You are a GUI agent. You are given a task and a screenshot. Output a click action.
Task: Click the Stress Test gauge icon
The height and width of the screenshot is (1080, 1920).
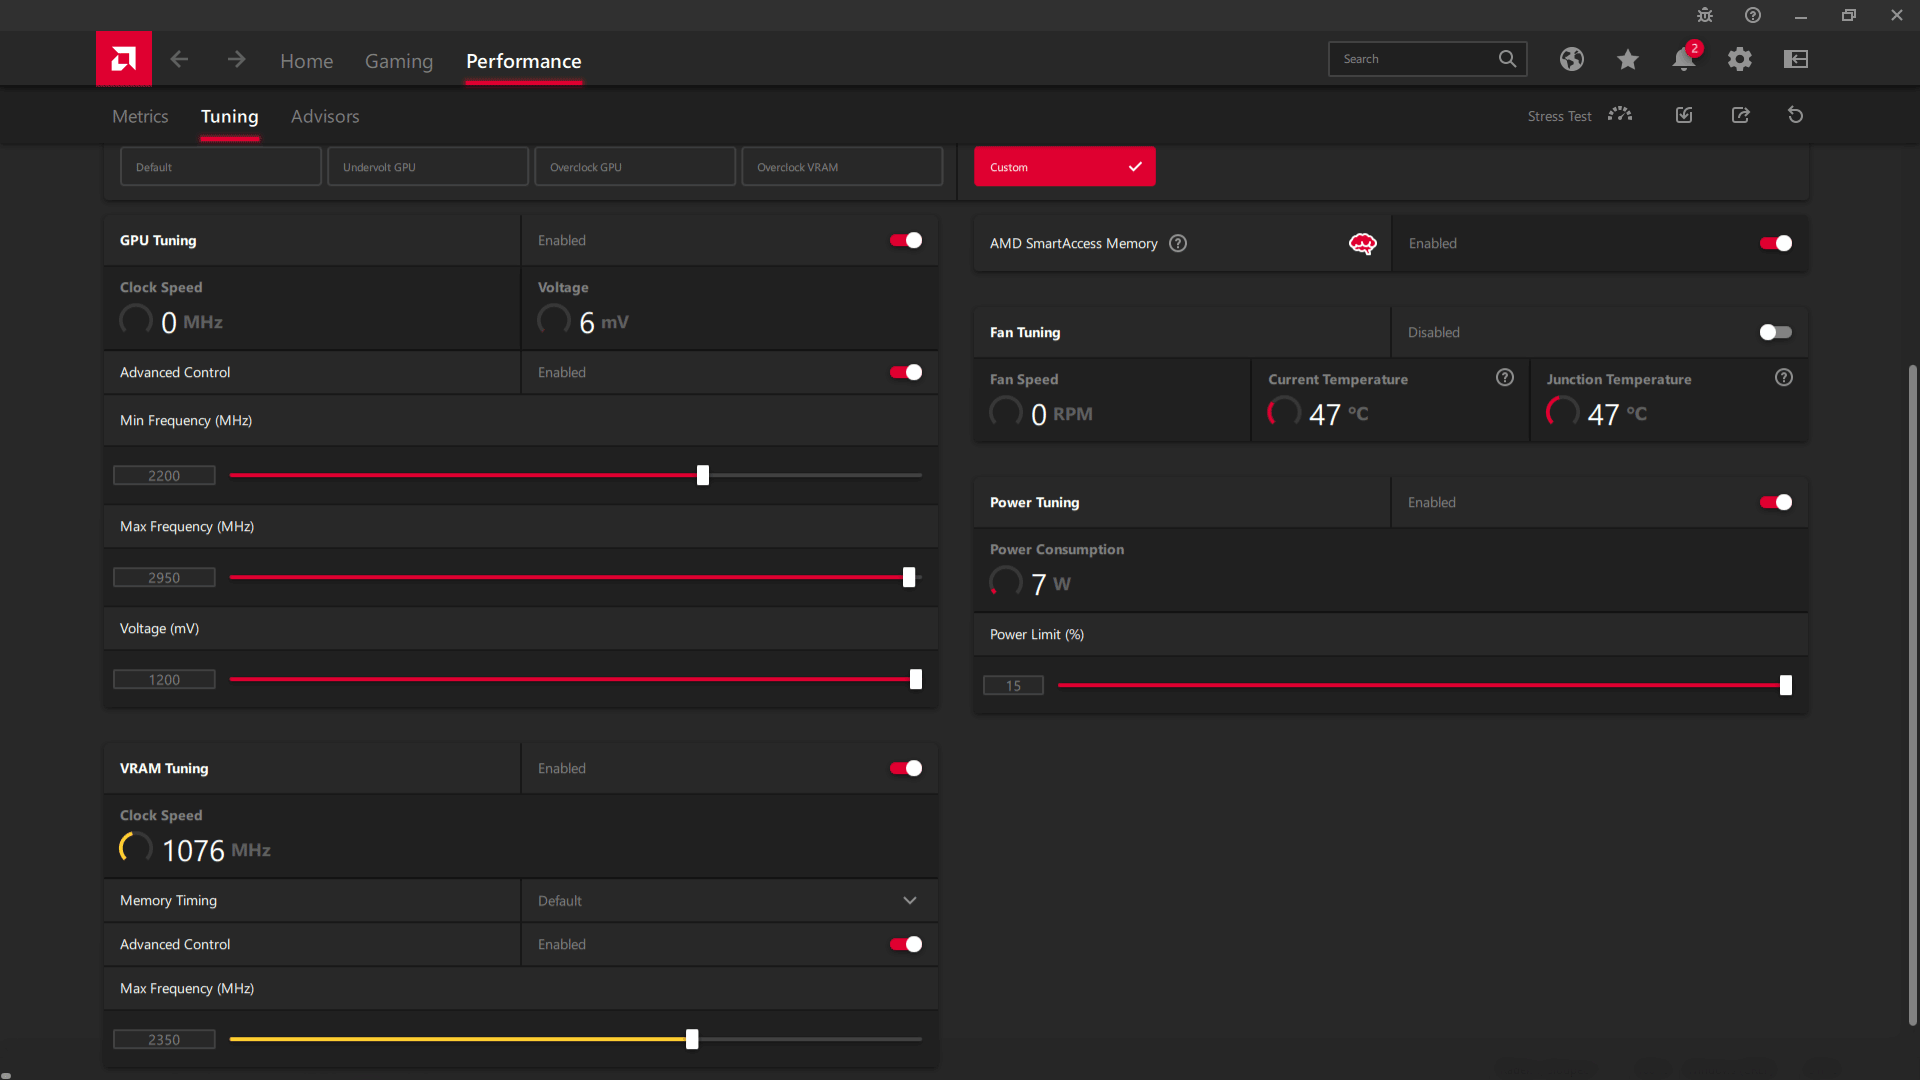coord(1620,115)
